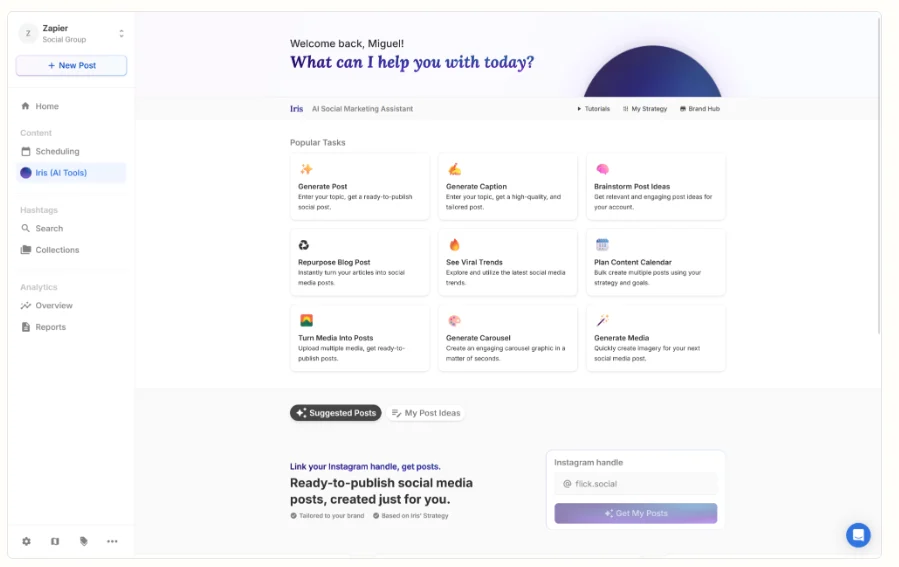Open the chat support bubble

pyautogui.click(x=858, y=535)
